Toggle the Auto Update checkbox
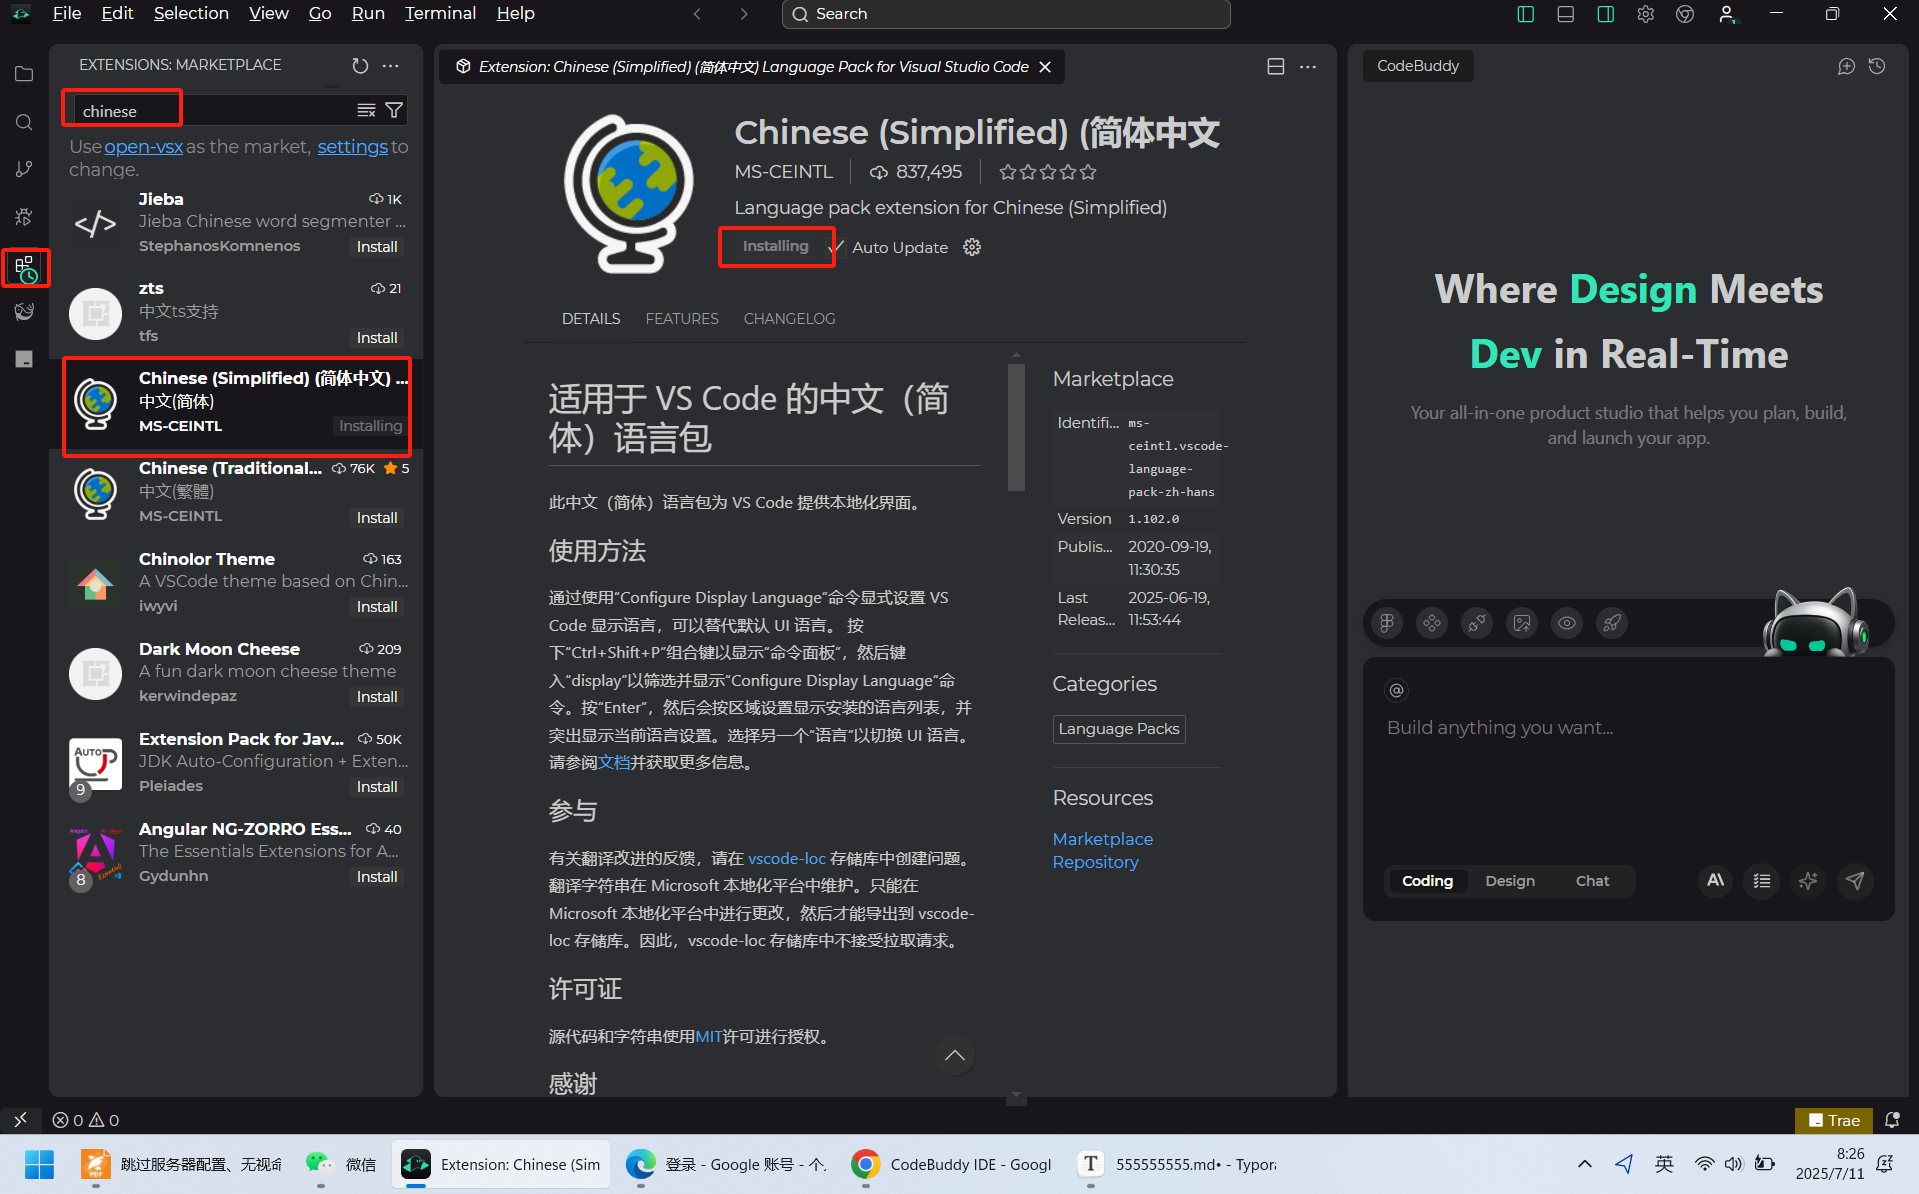1919x1194 pixels. coord(838,247)
